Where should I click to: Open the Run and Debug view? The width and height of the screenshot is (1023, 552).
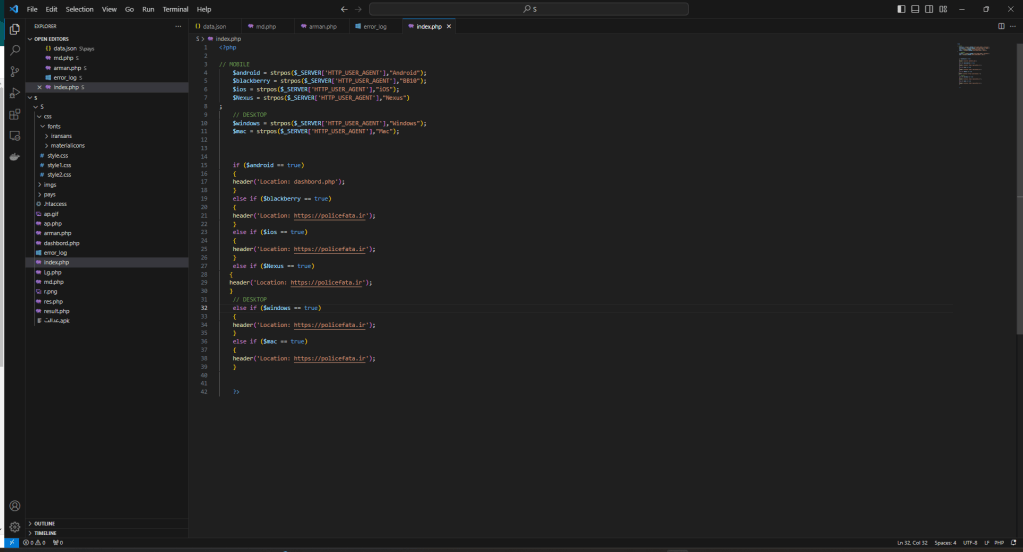(15, 92)
